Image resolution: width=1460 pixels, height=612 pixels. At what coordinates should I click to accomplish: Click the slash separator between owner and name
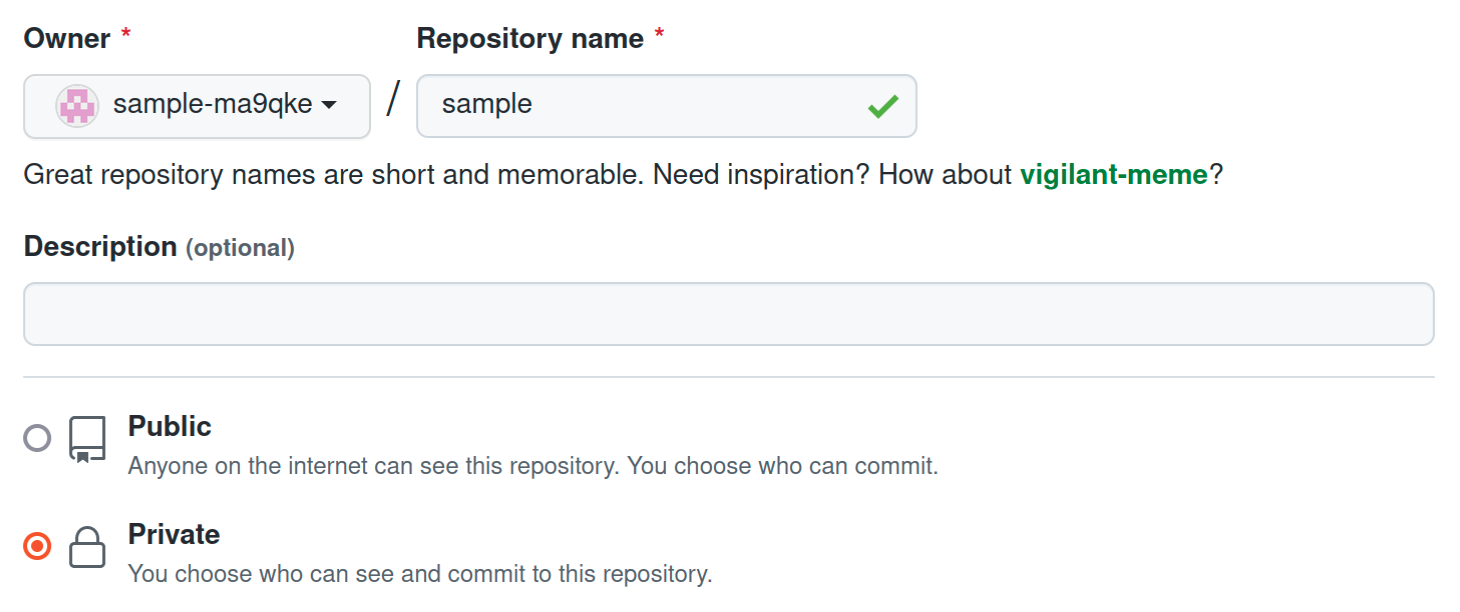coord(393,101)
